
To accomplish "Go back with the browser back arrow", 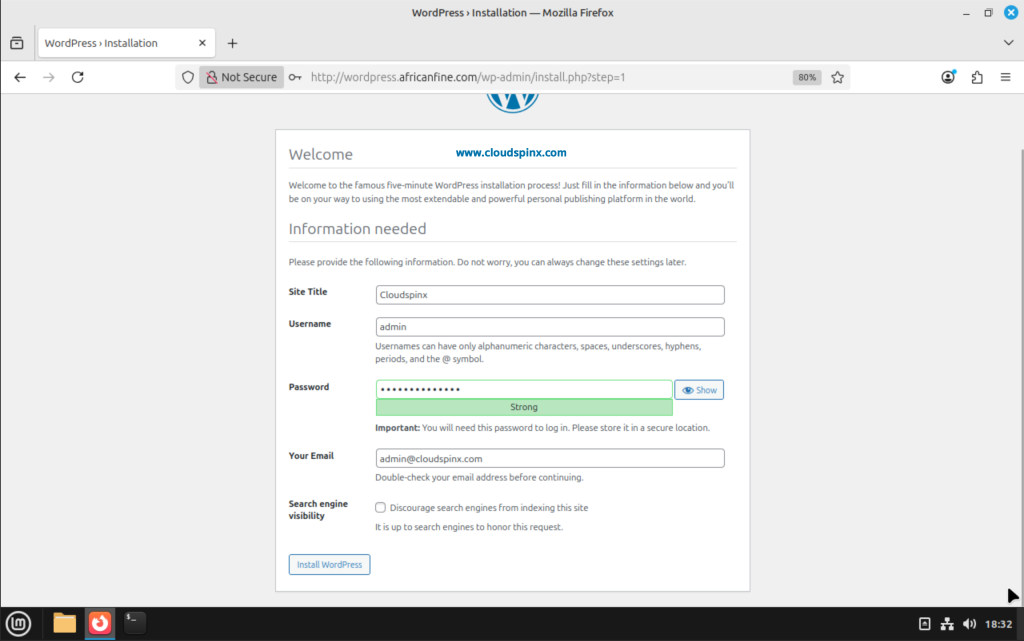I will point(20,77).
